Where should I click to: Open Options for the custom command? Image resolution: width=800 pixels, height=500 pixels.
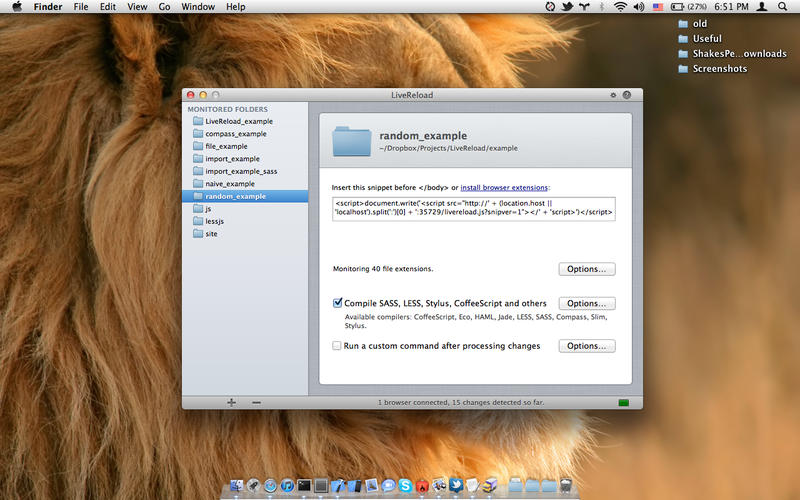click(x=587, y=346)
